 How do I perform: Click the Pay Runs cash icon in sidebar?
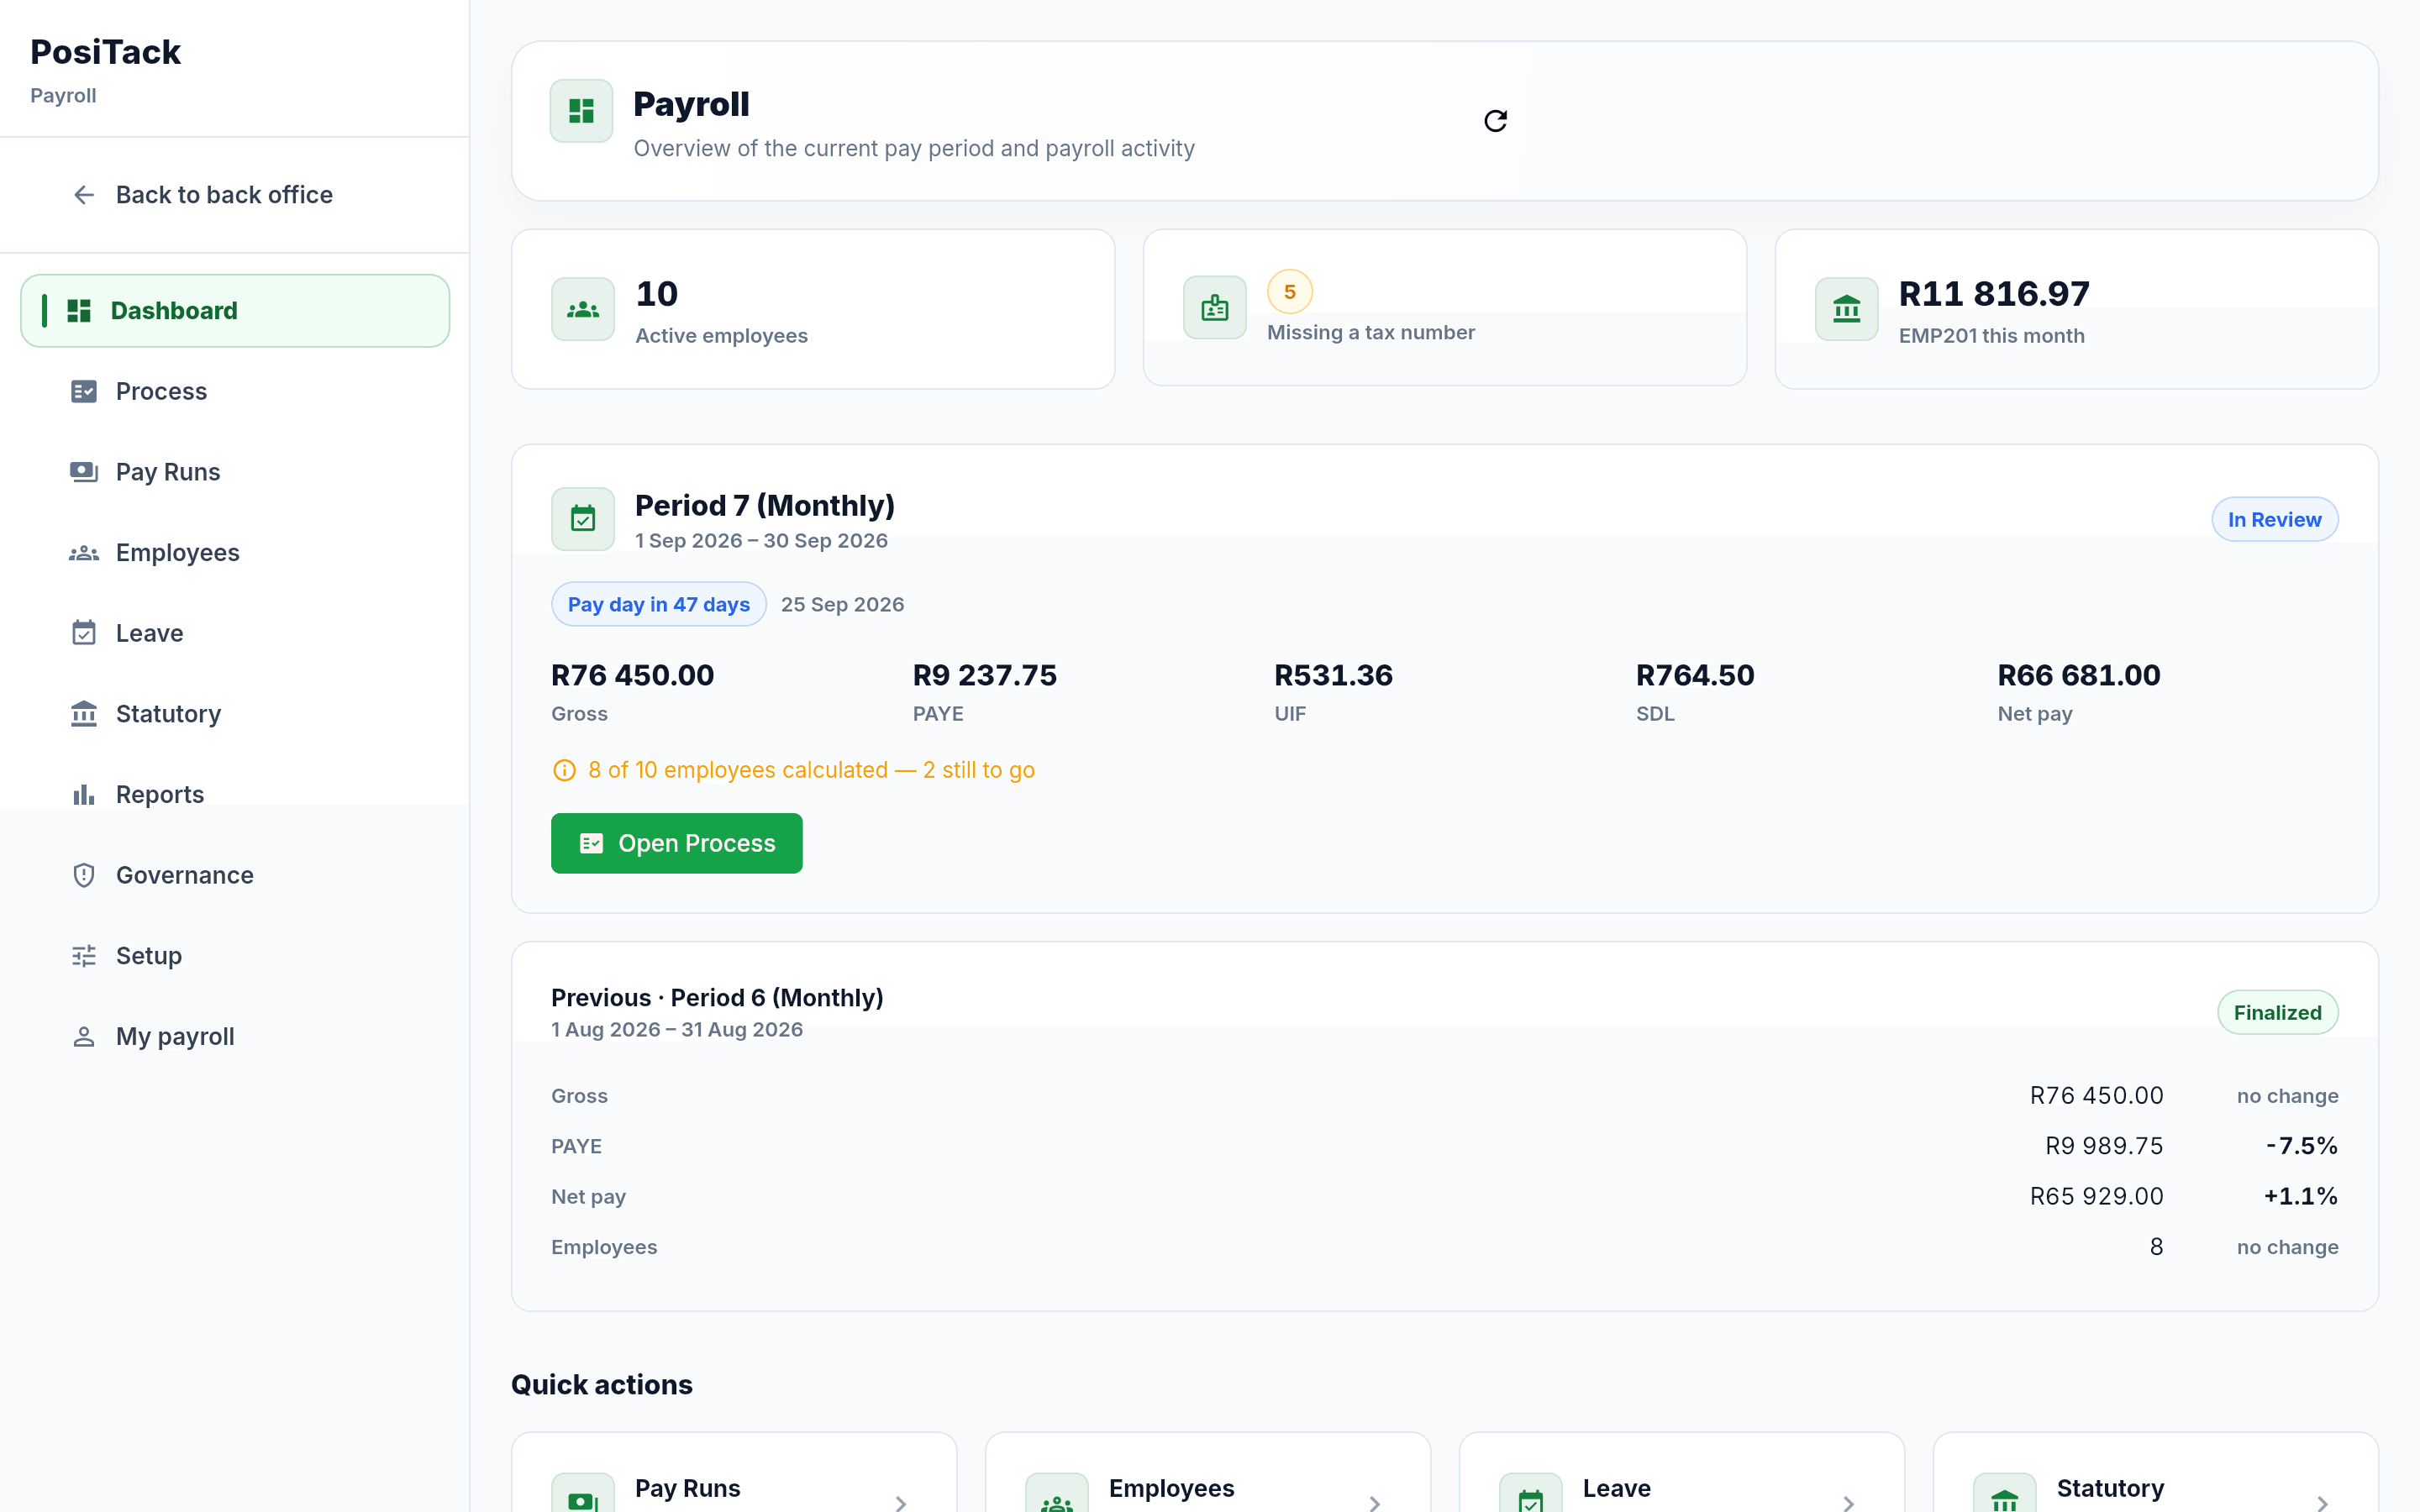(x=84, y=472)
